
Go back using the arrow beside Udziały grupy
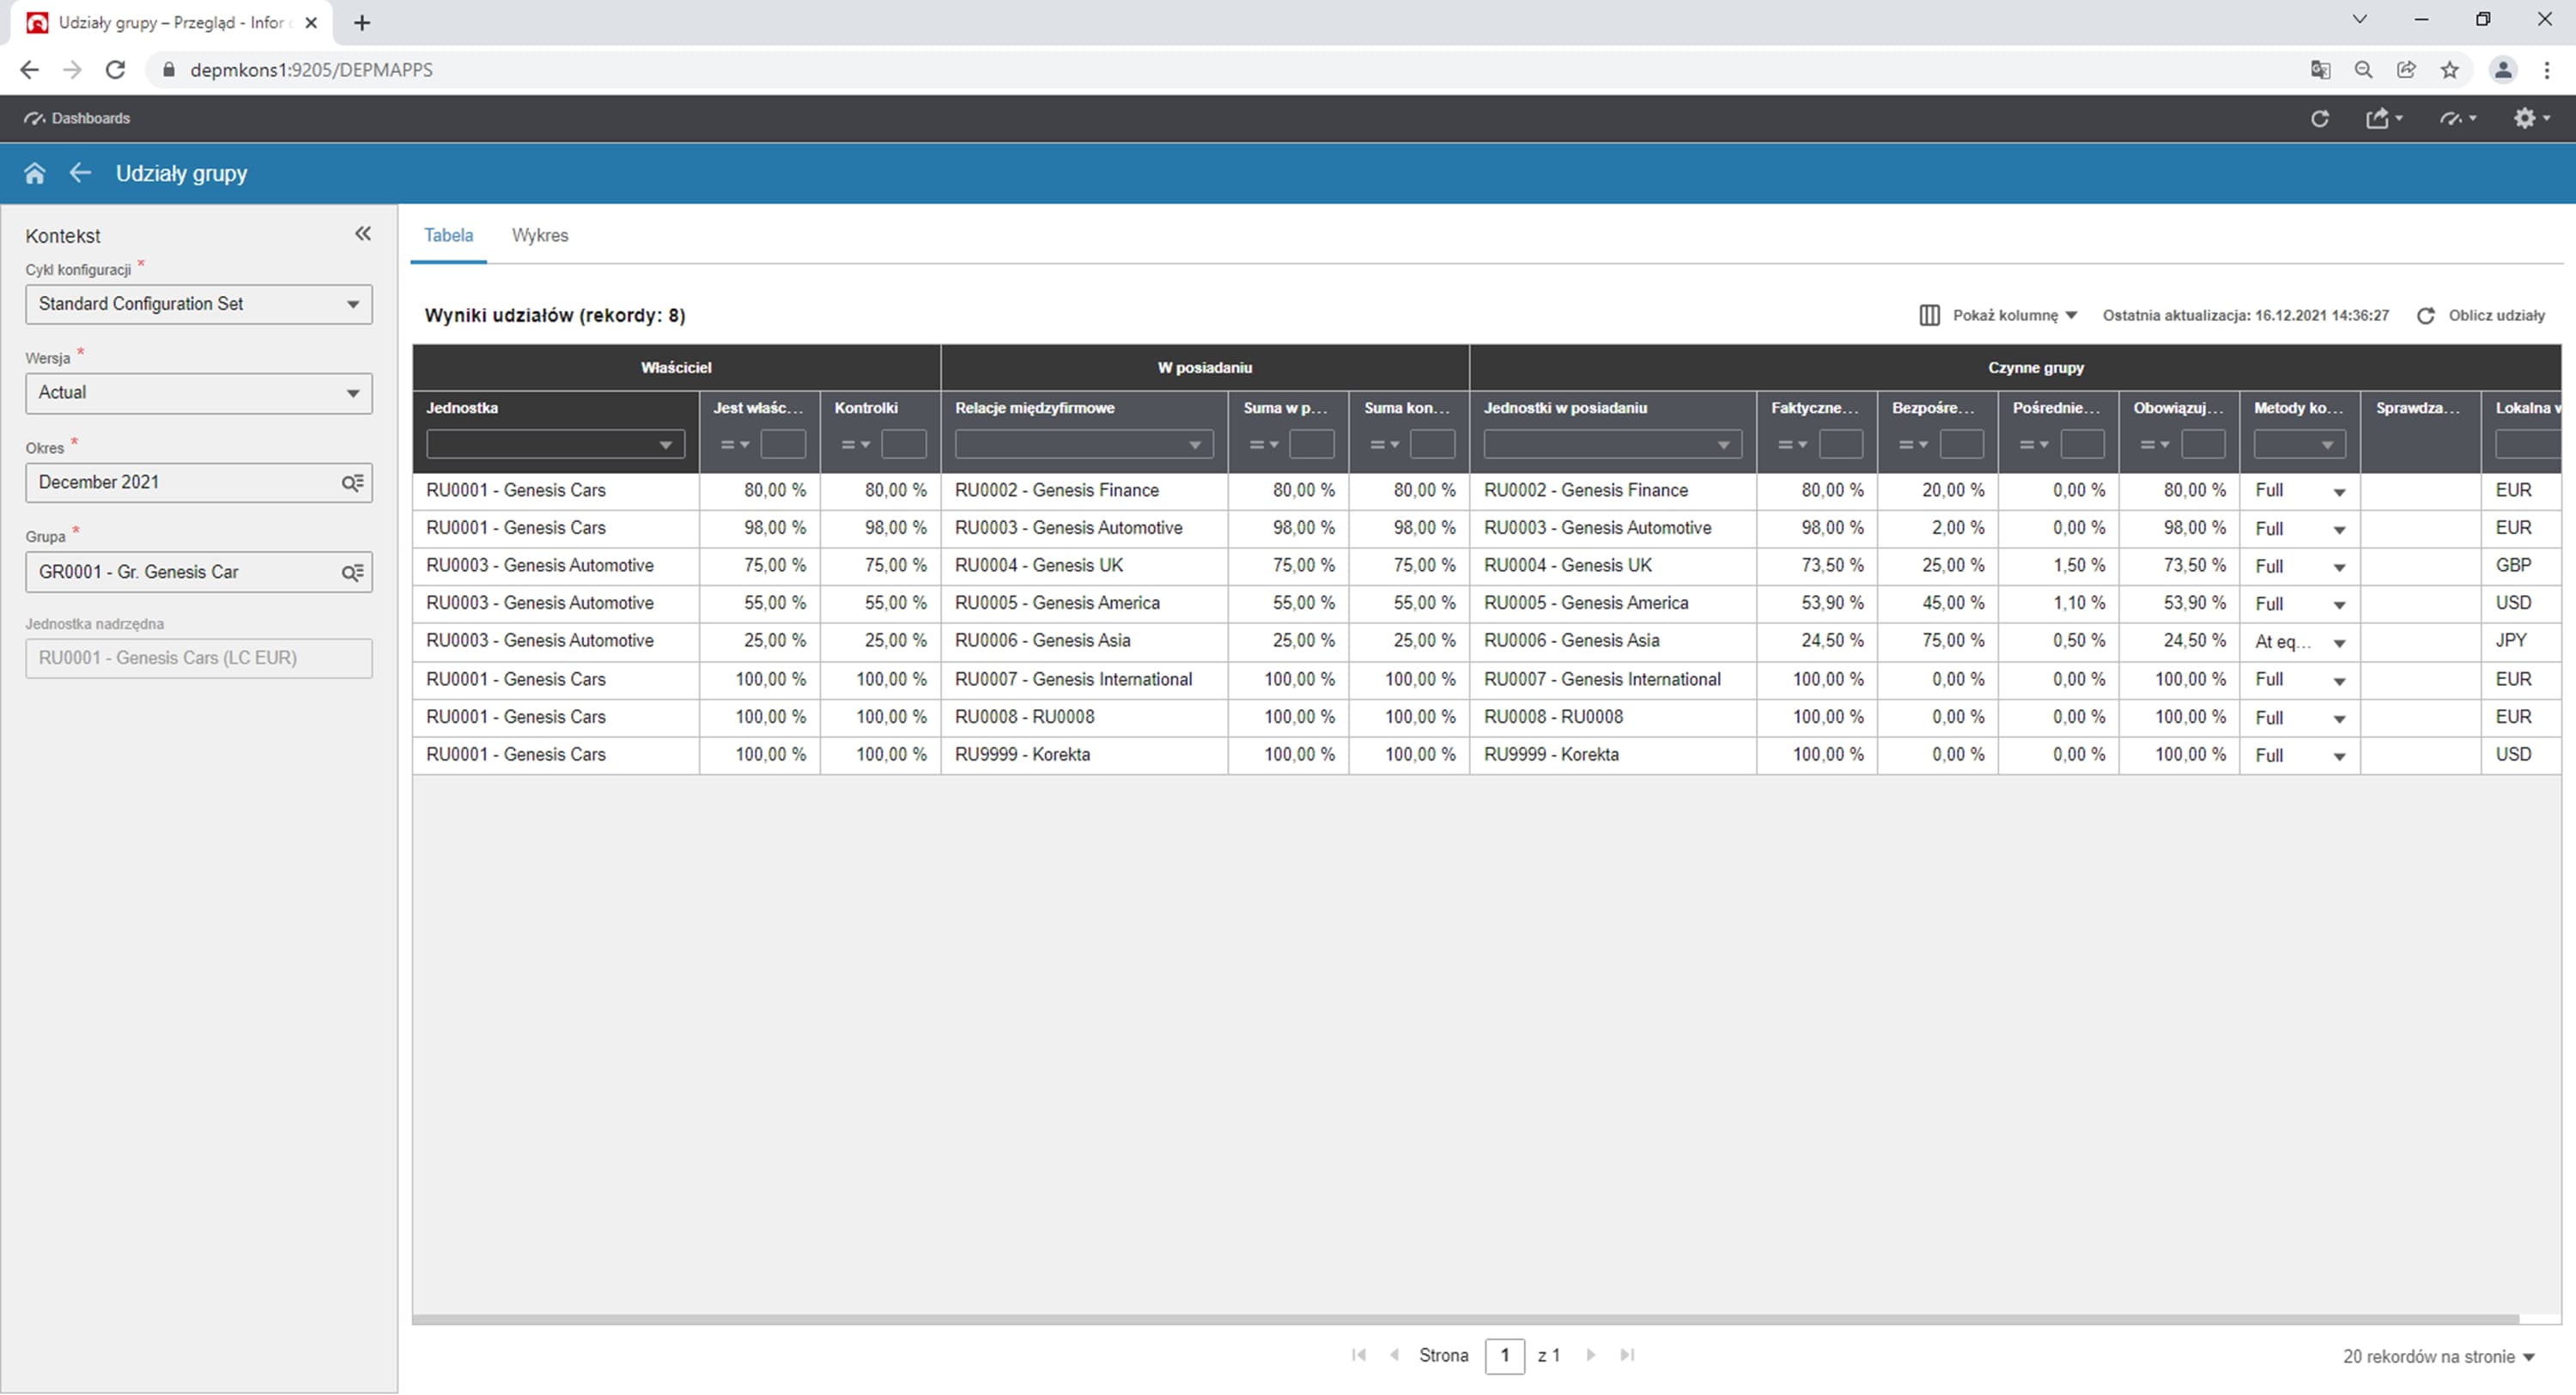click(80, 173)
